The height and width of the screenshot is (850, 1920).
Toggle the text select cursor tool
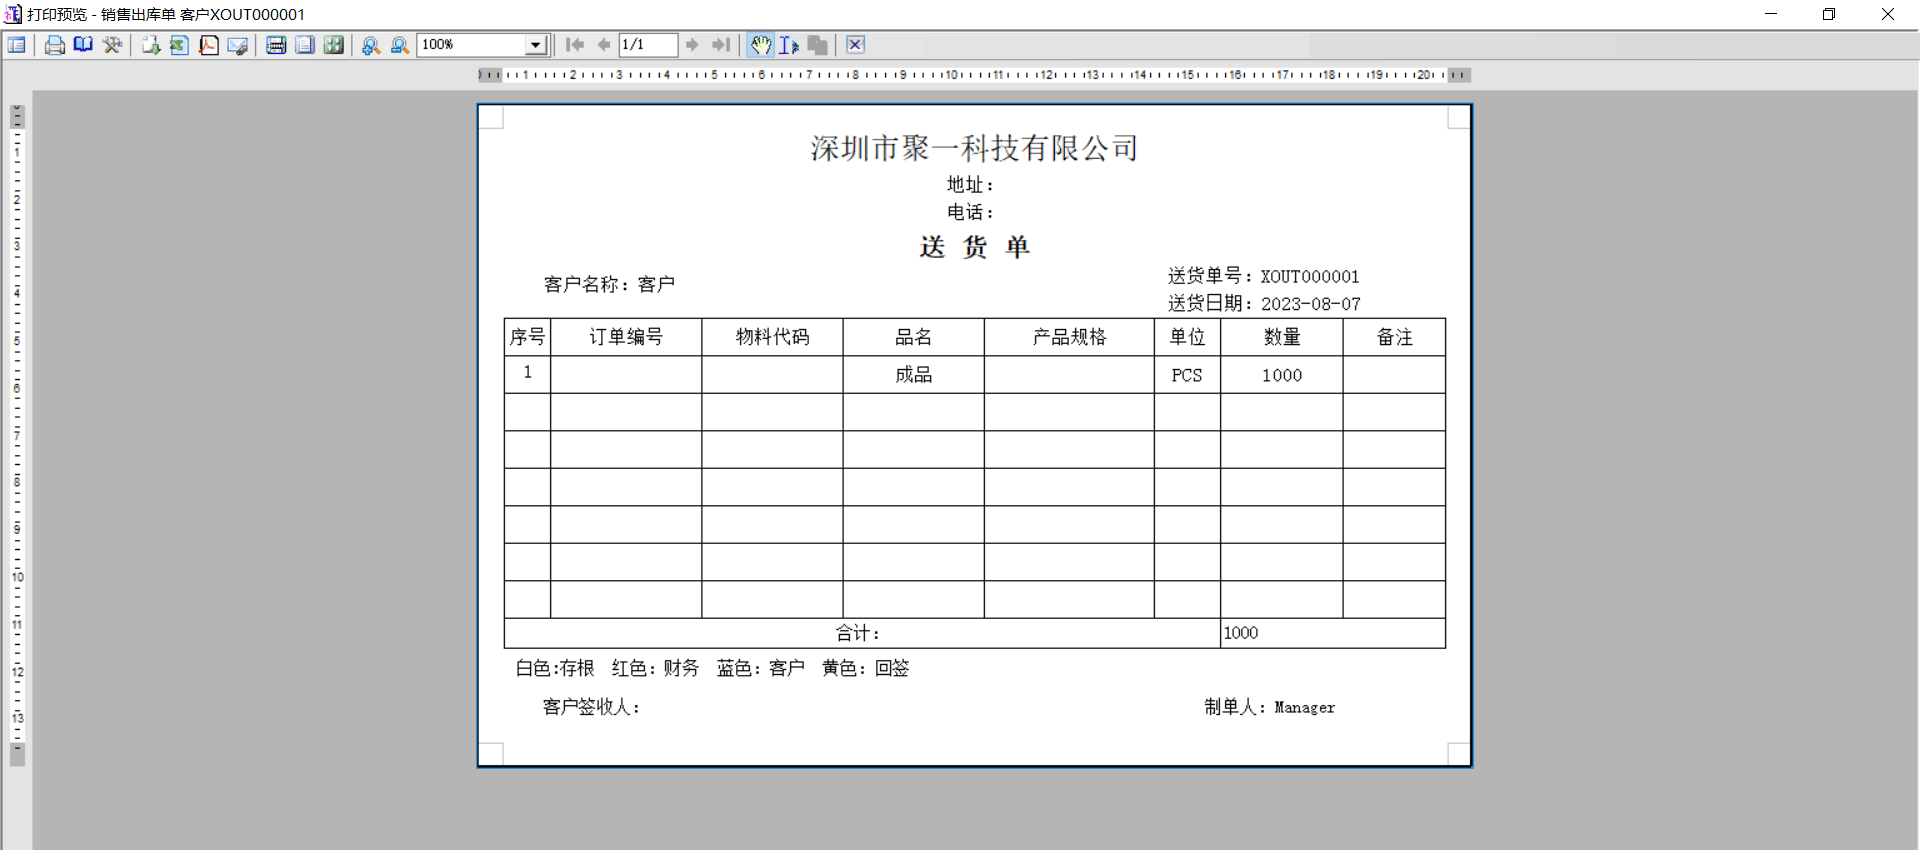[x=789, y=45]
